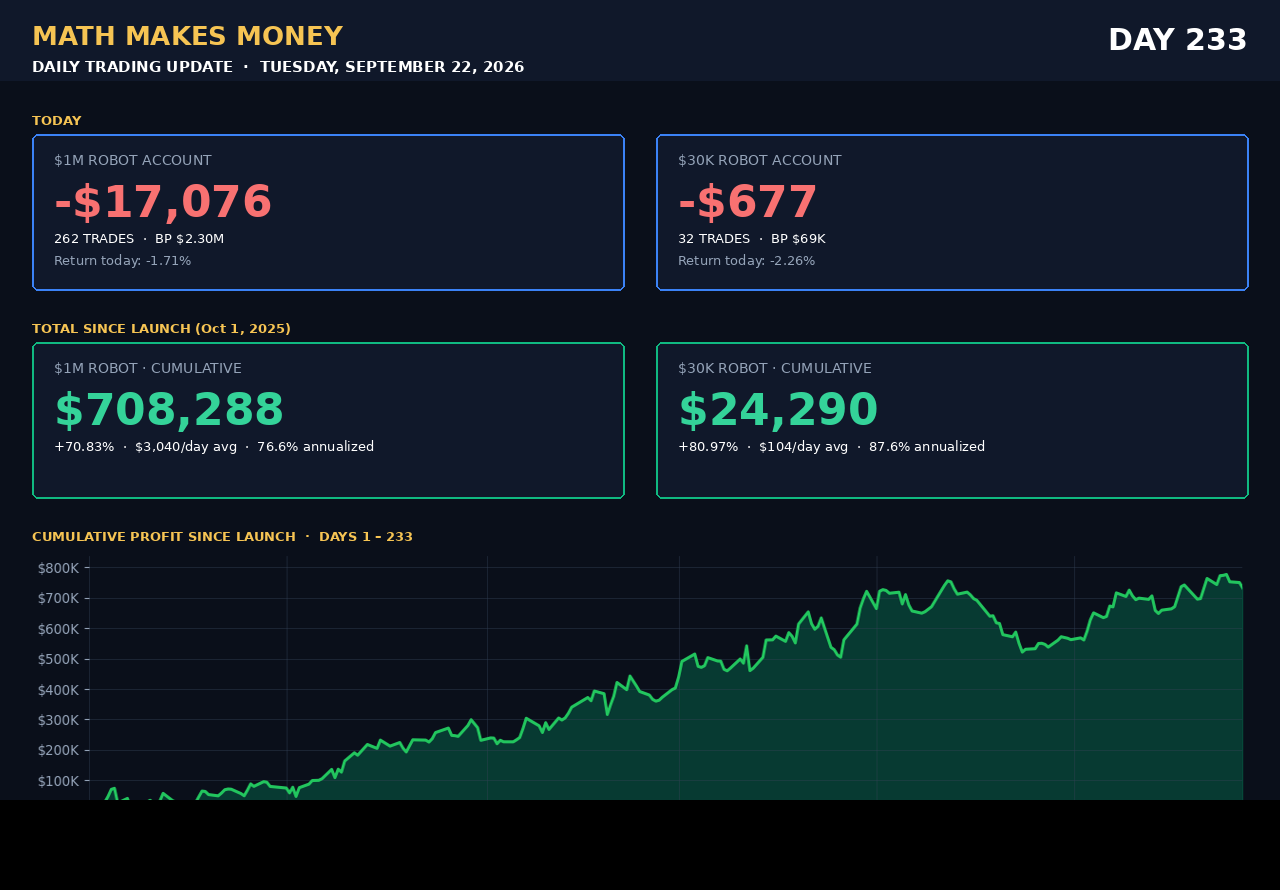Click the "$3,040/day avg" text

[x=186, y=447]
